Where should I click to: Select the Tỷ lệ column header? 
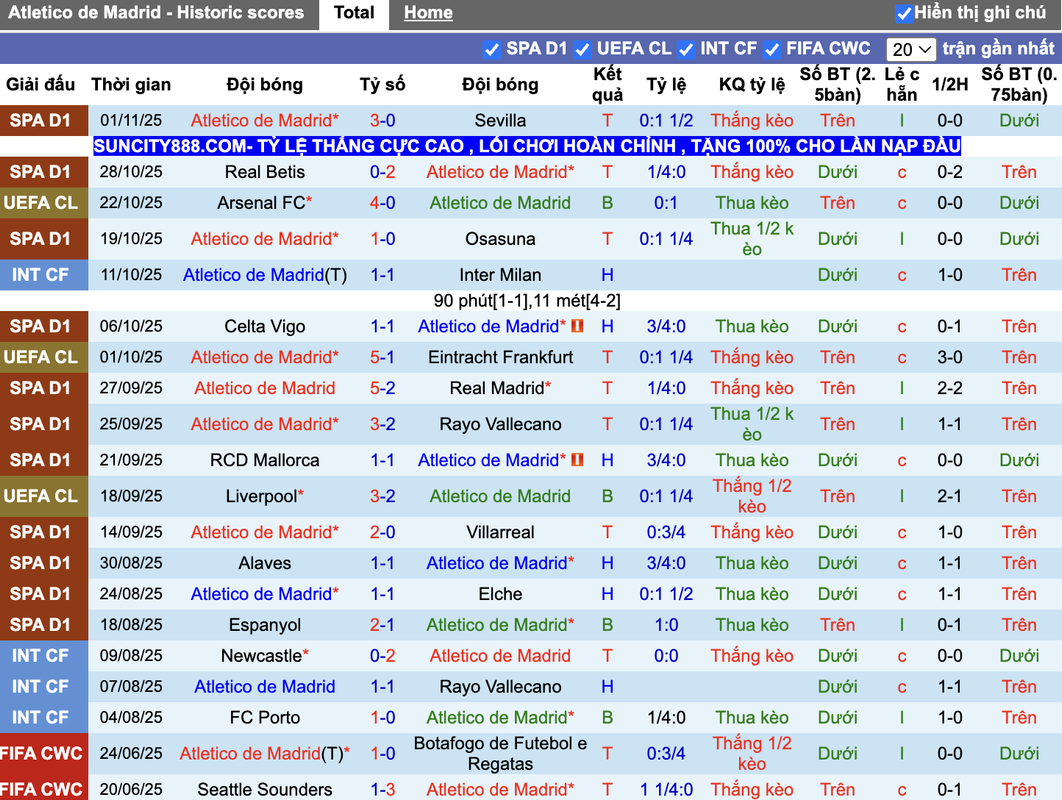click(x=666, y=85)
